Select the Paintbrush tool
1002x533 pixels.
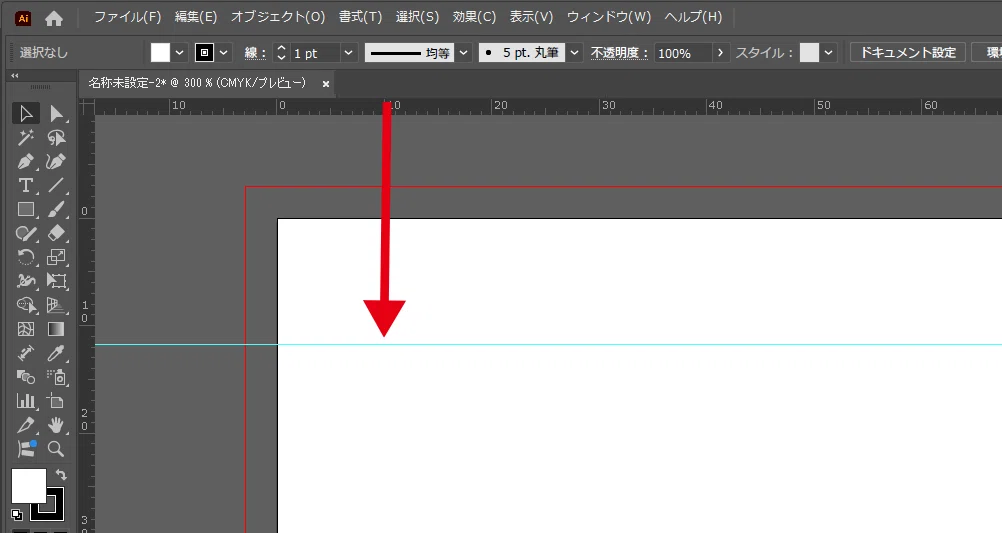(x=56, y=210)
